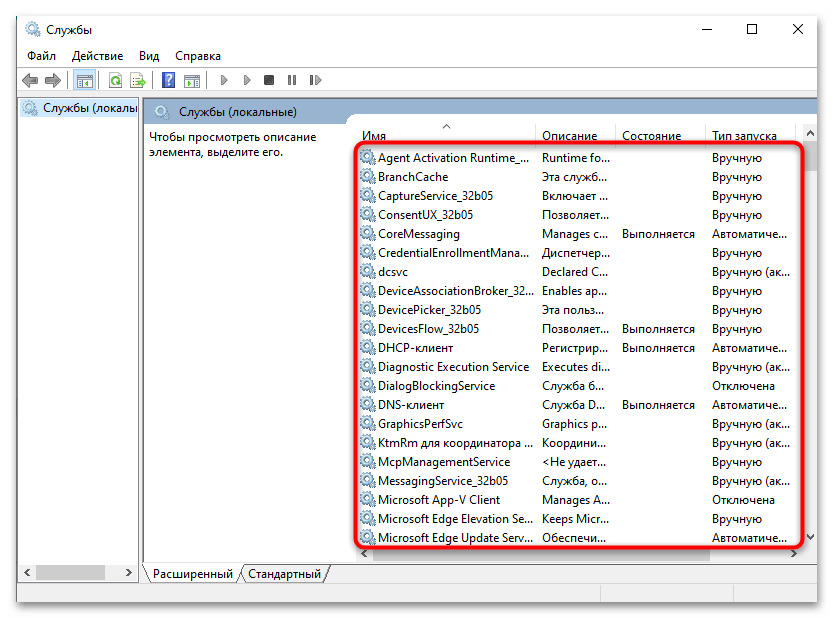This screenshot has height=618, width=833.
Task: Open the Файл menu
Action: (40, 56)
